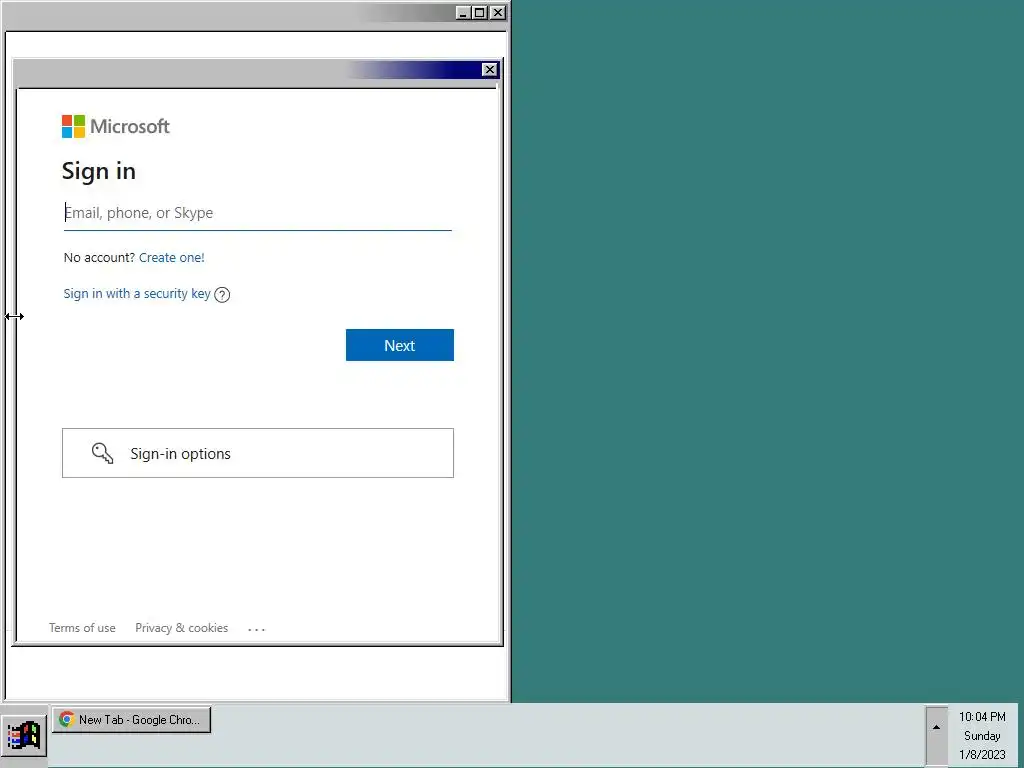
Task: Open the security key help question-mark icon
Action: [x=222, y=295]
